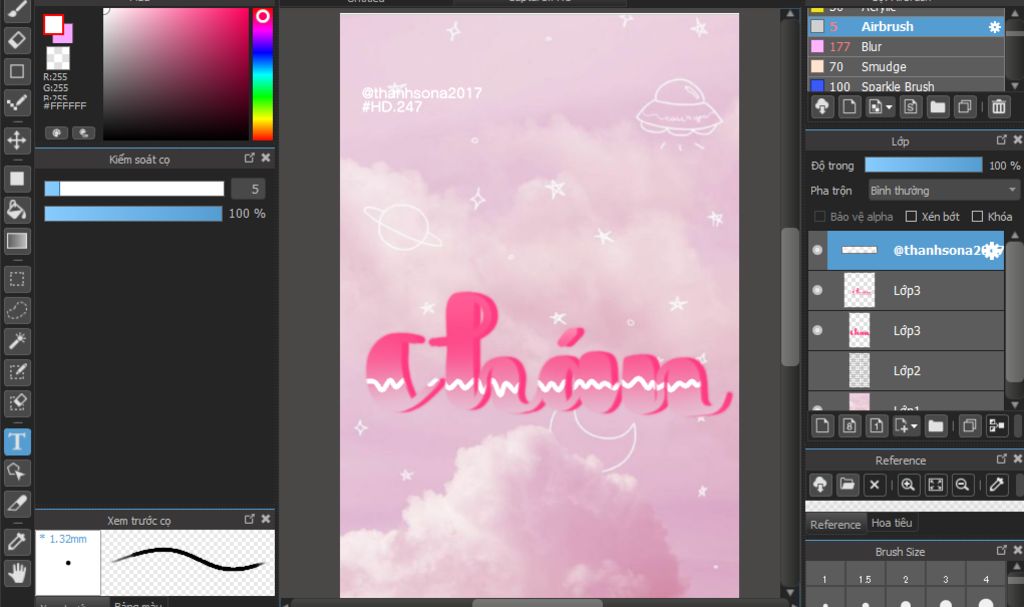Image resolution: width=1024 pixels, height=607 pixels.
Task: Delete selected brush with trash icon
Action: (999, 107)
